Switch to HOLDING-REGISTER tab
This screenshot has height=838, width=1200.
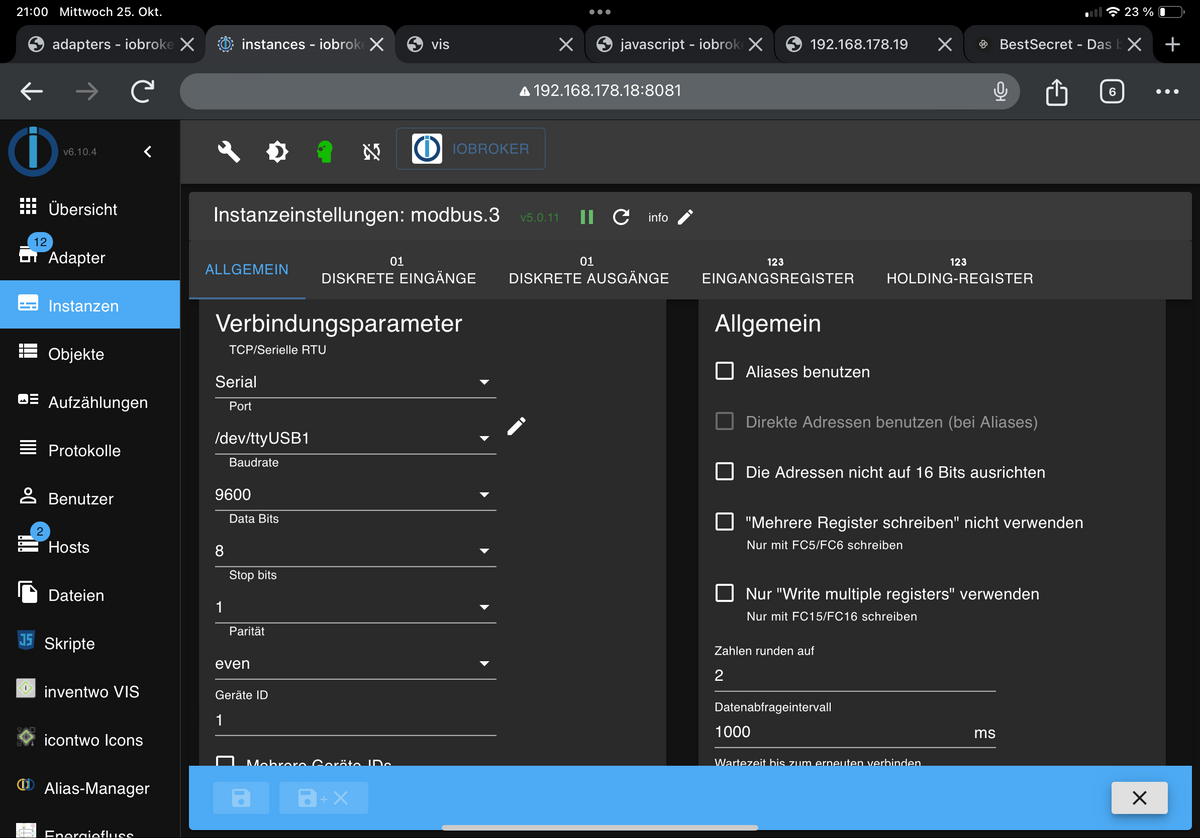[x=960, y=269]
